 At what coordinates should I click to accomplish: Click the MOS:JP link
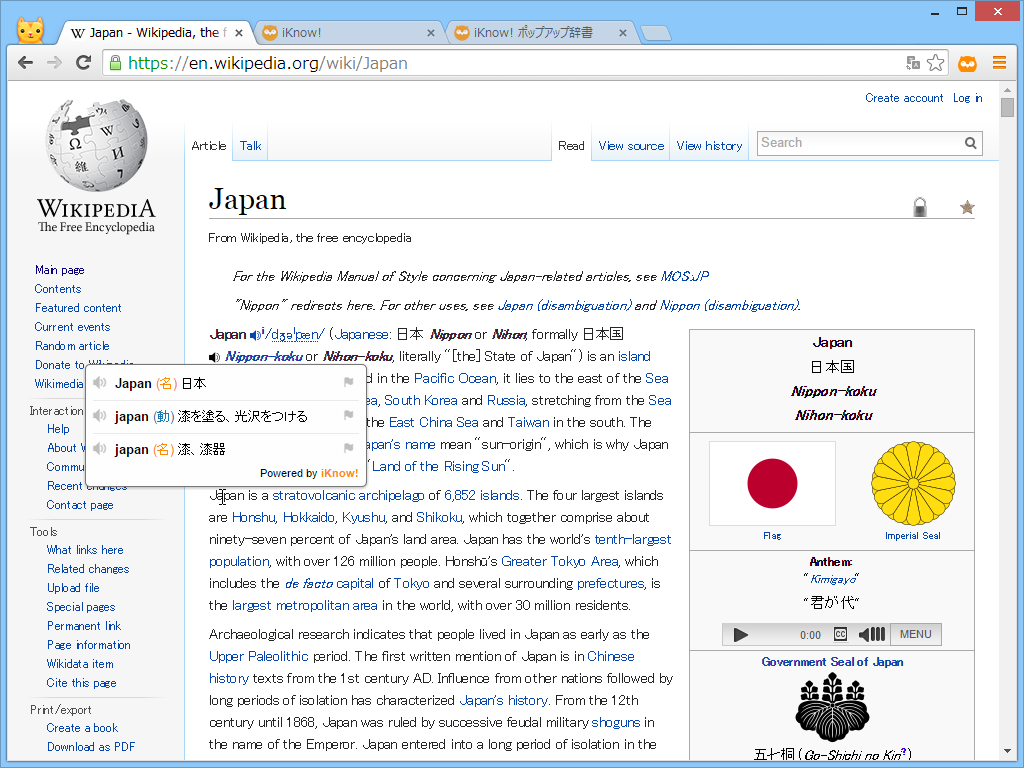click(684, 276)
